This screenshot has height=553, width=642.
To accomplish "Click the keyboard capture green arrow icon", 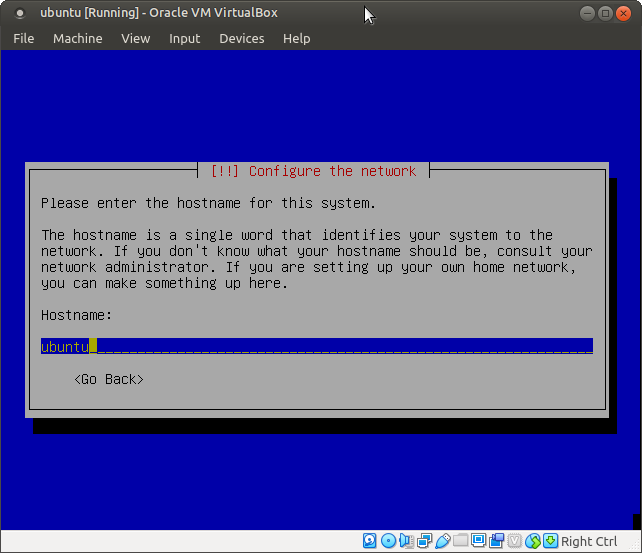I will click(x=550, y=541).
